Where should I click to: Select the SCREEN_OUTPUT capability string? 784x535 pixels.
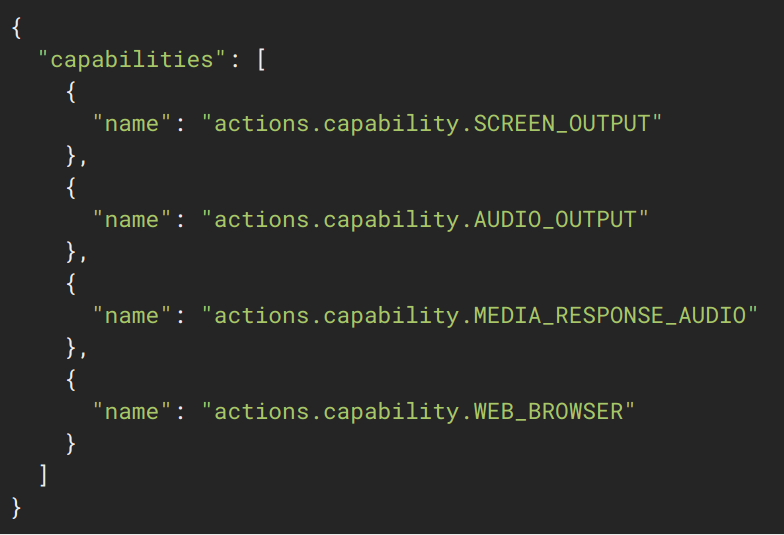click(x=432, y=123)
